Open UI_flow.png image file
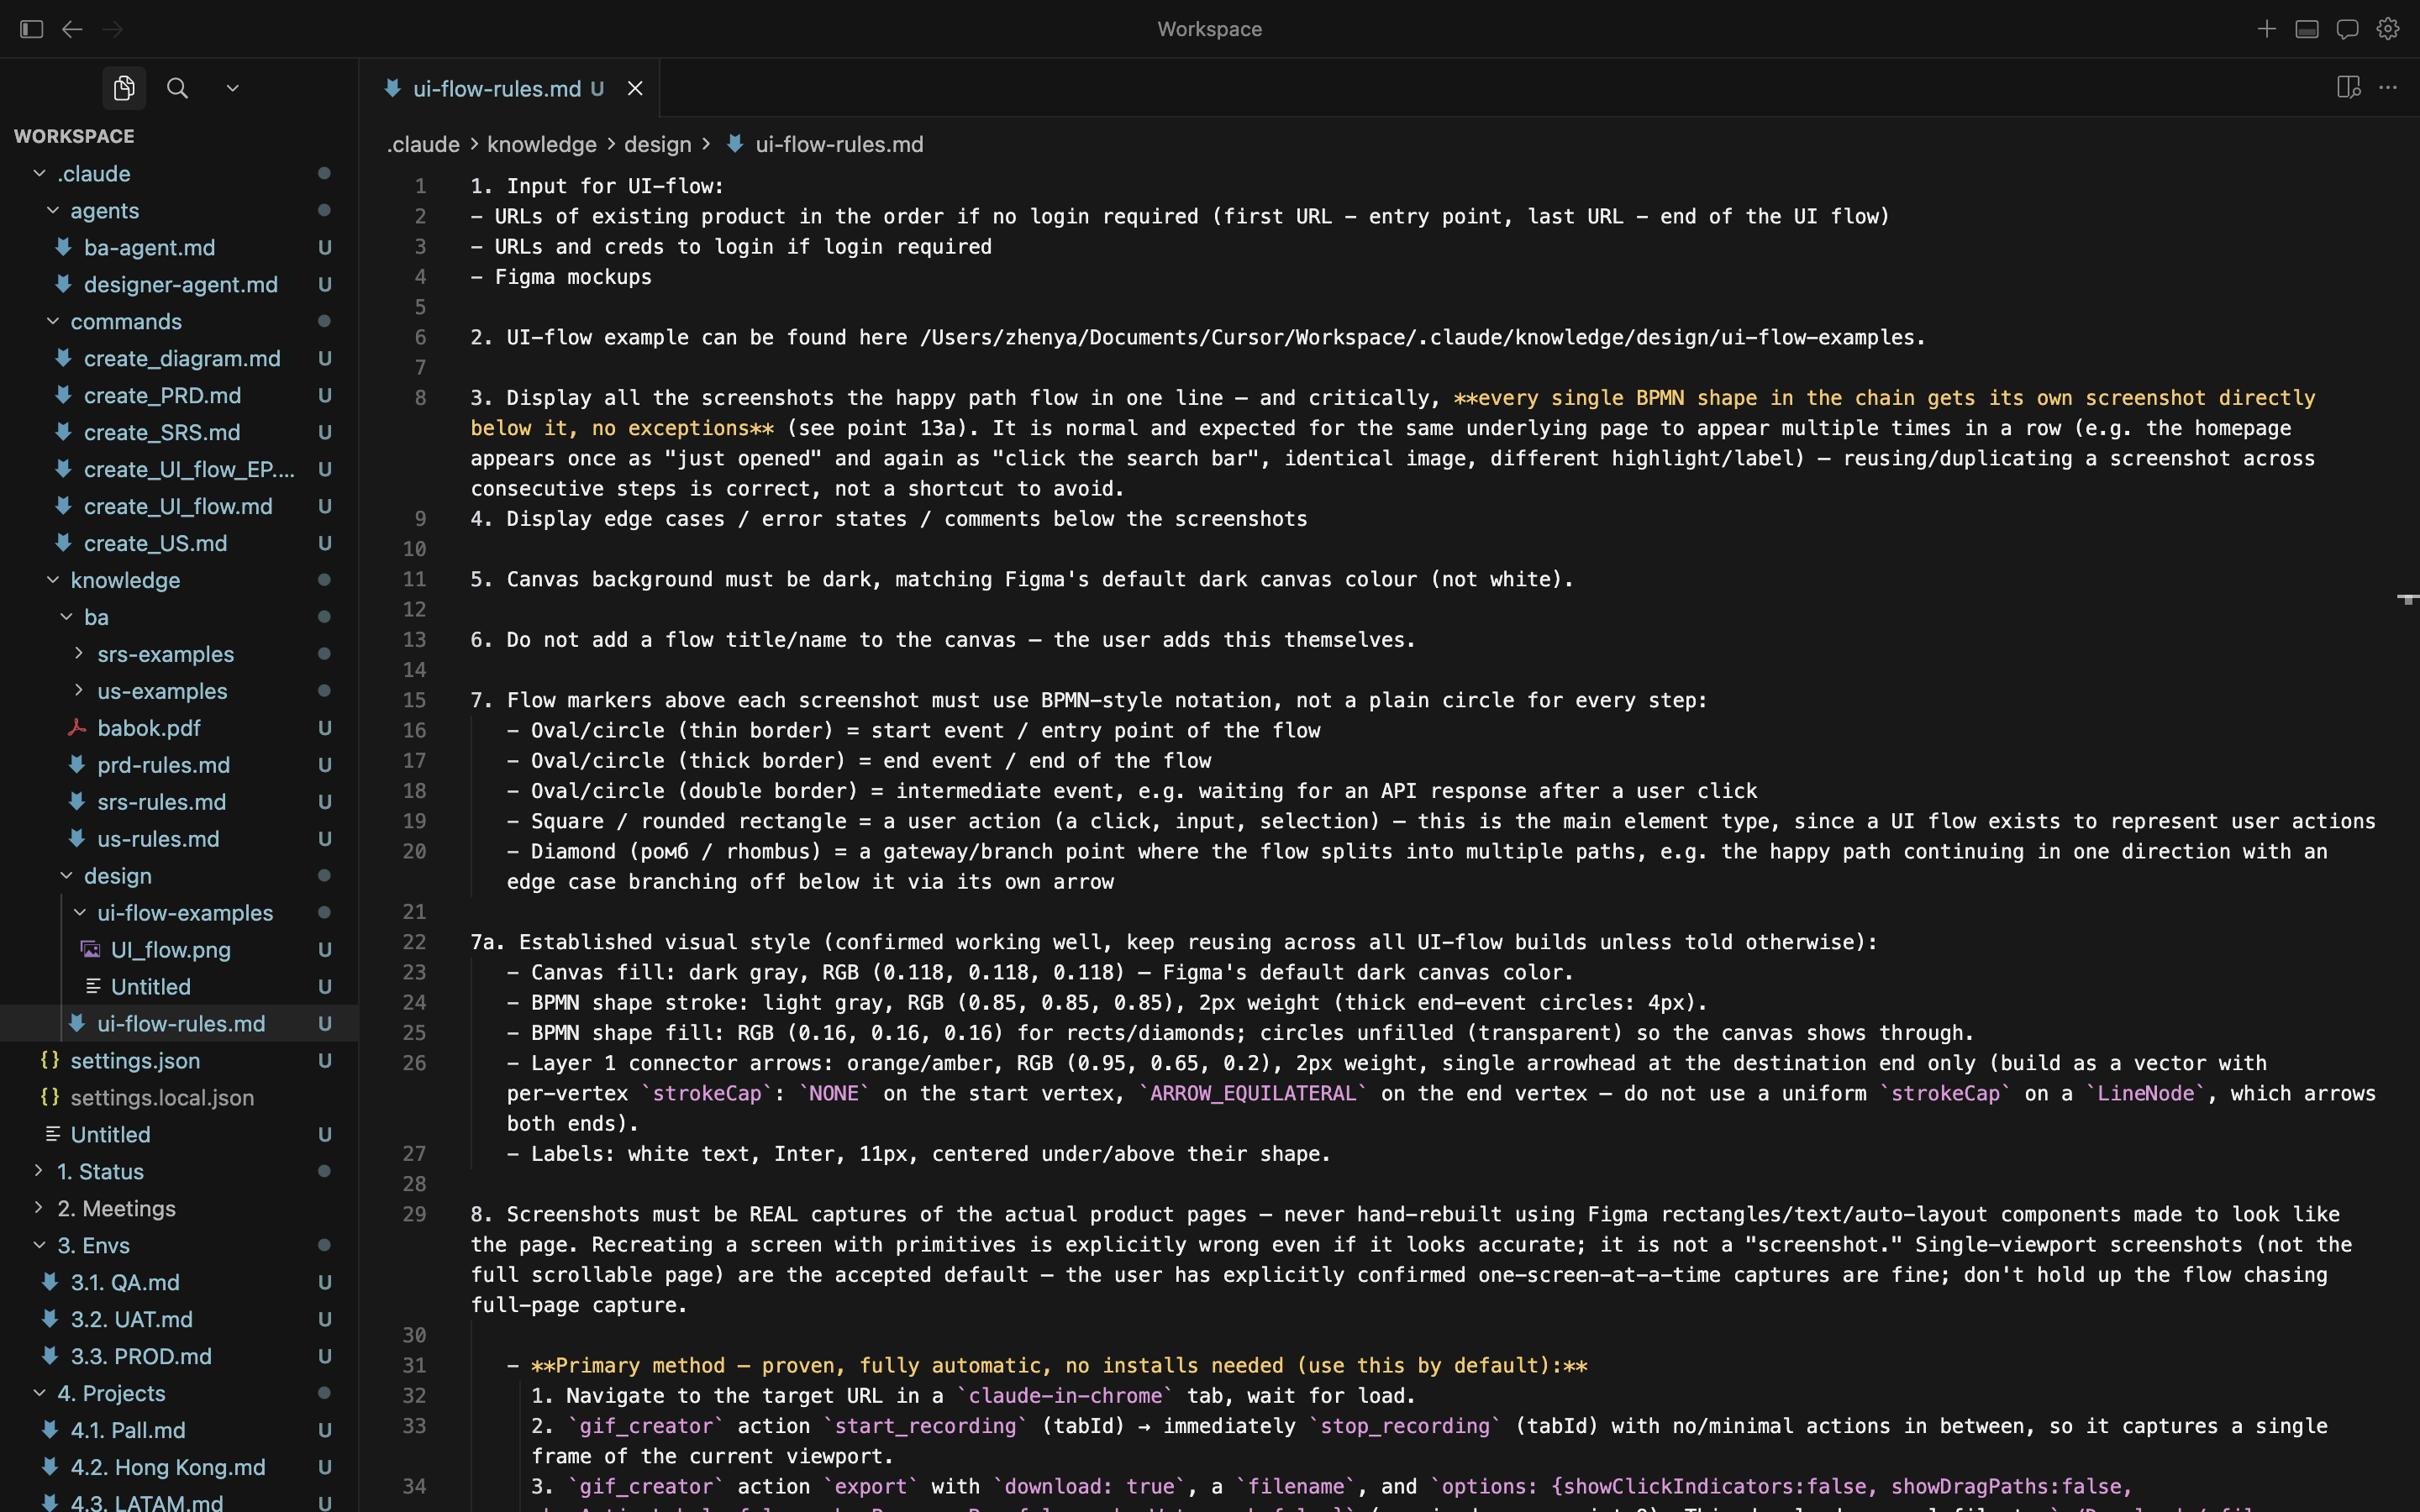Viewport: 2420px width, 1512px height. point(179,950)
